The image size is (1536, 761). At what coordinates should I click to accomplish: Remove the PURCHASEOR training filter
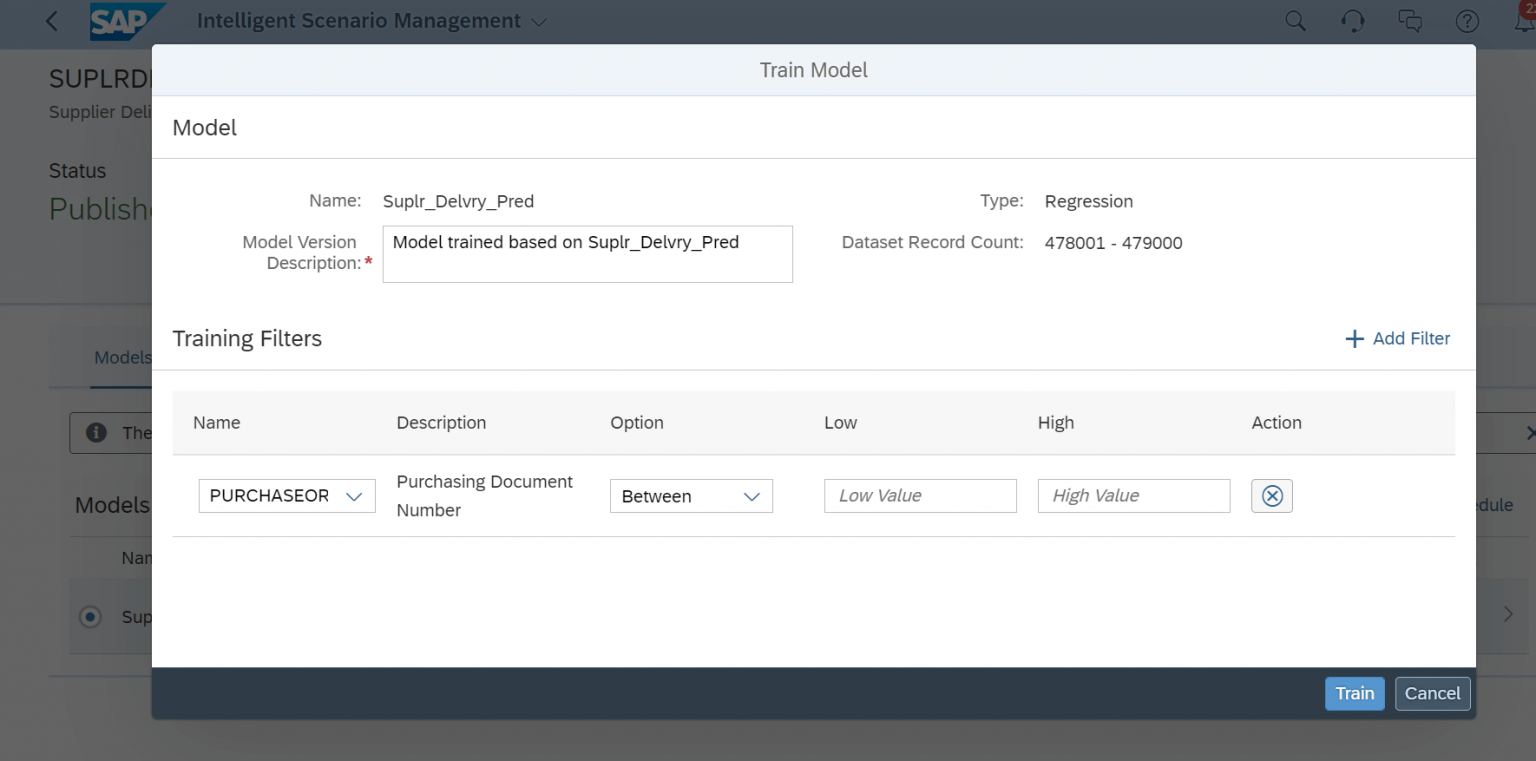(x=1271, y=495)
